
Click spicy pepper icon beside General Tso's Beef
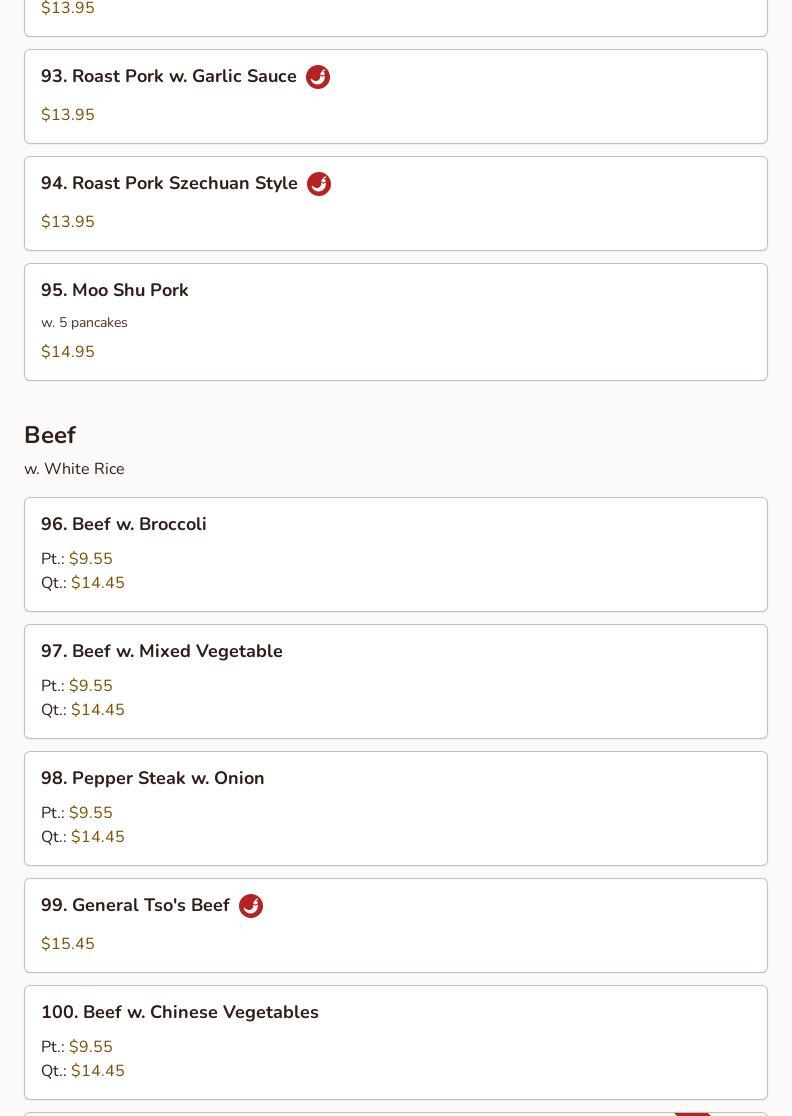[250, 906]
